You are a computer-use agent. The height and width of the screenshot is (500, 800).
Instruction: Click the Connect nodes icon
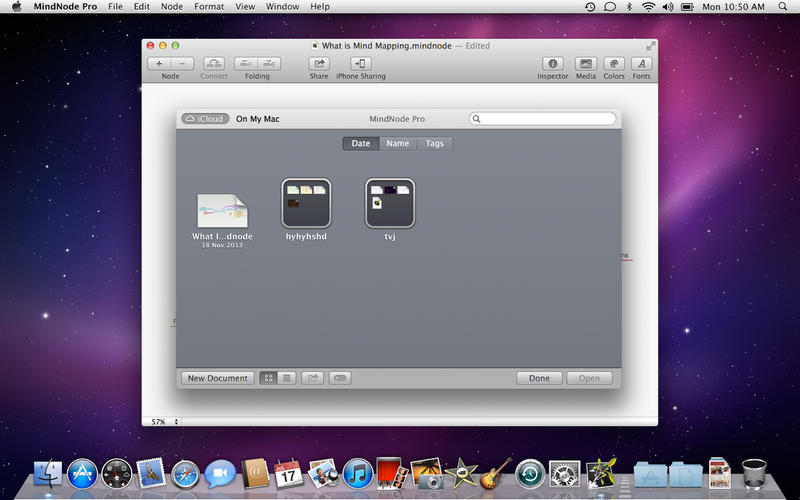coord(214,63)
